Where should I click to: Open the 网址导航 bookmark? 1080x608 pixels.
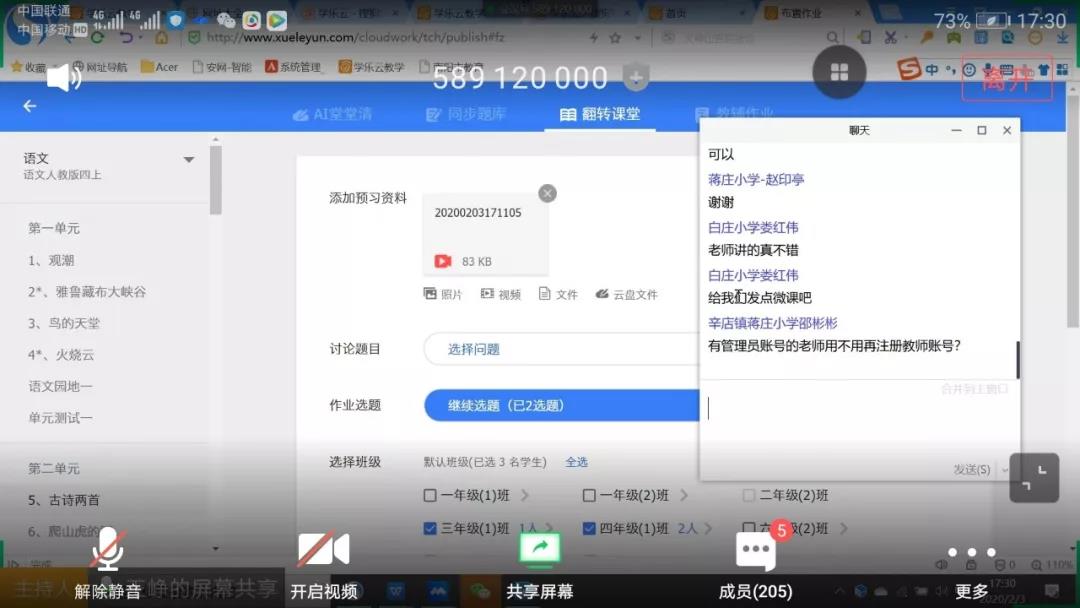click(100, 67)
